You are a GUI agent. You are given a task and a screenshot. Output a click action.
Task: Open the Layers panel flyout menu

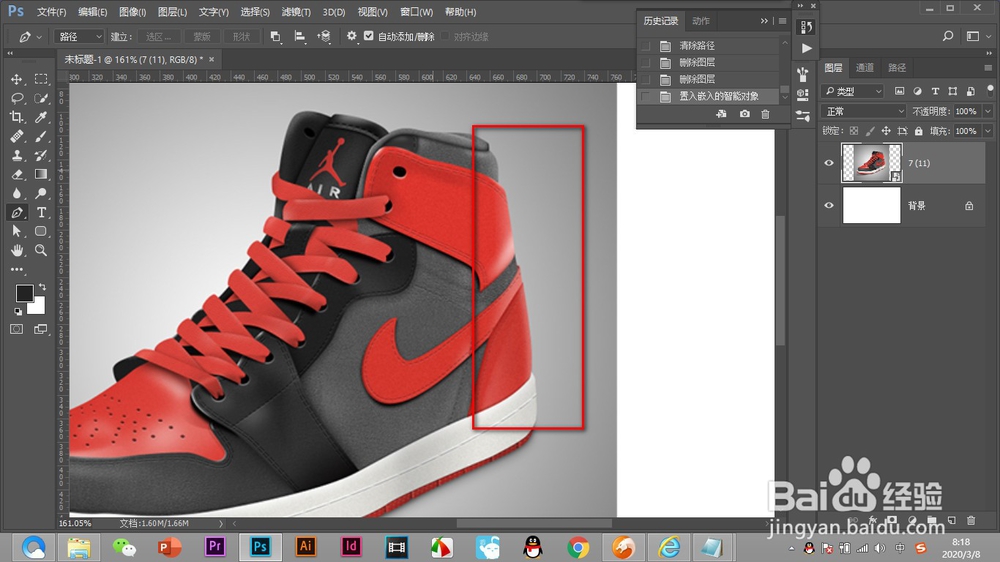pos(988,68)
